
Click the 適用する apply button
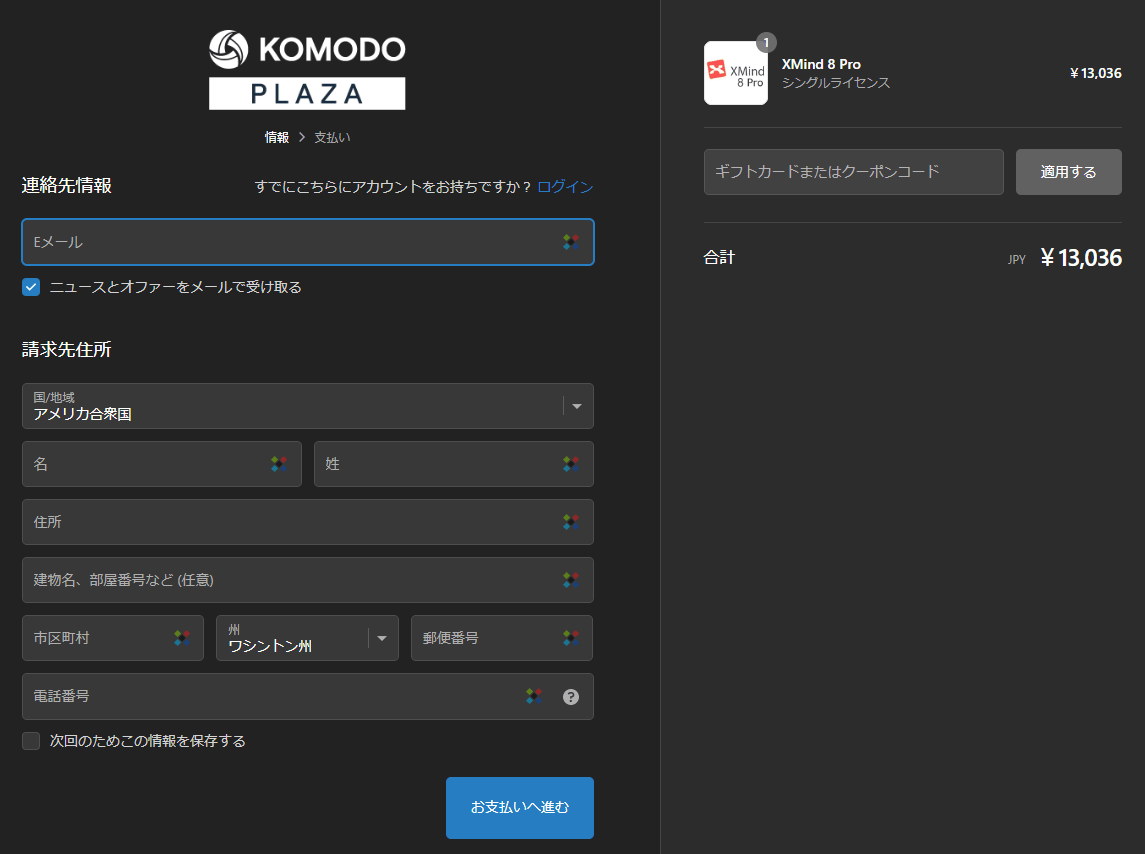click(x=1068, y=172)
